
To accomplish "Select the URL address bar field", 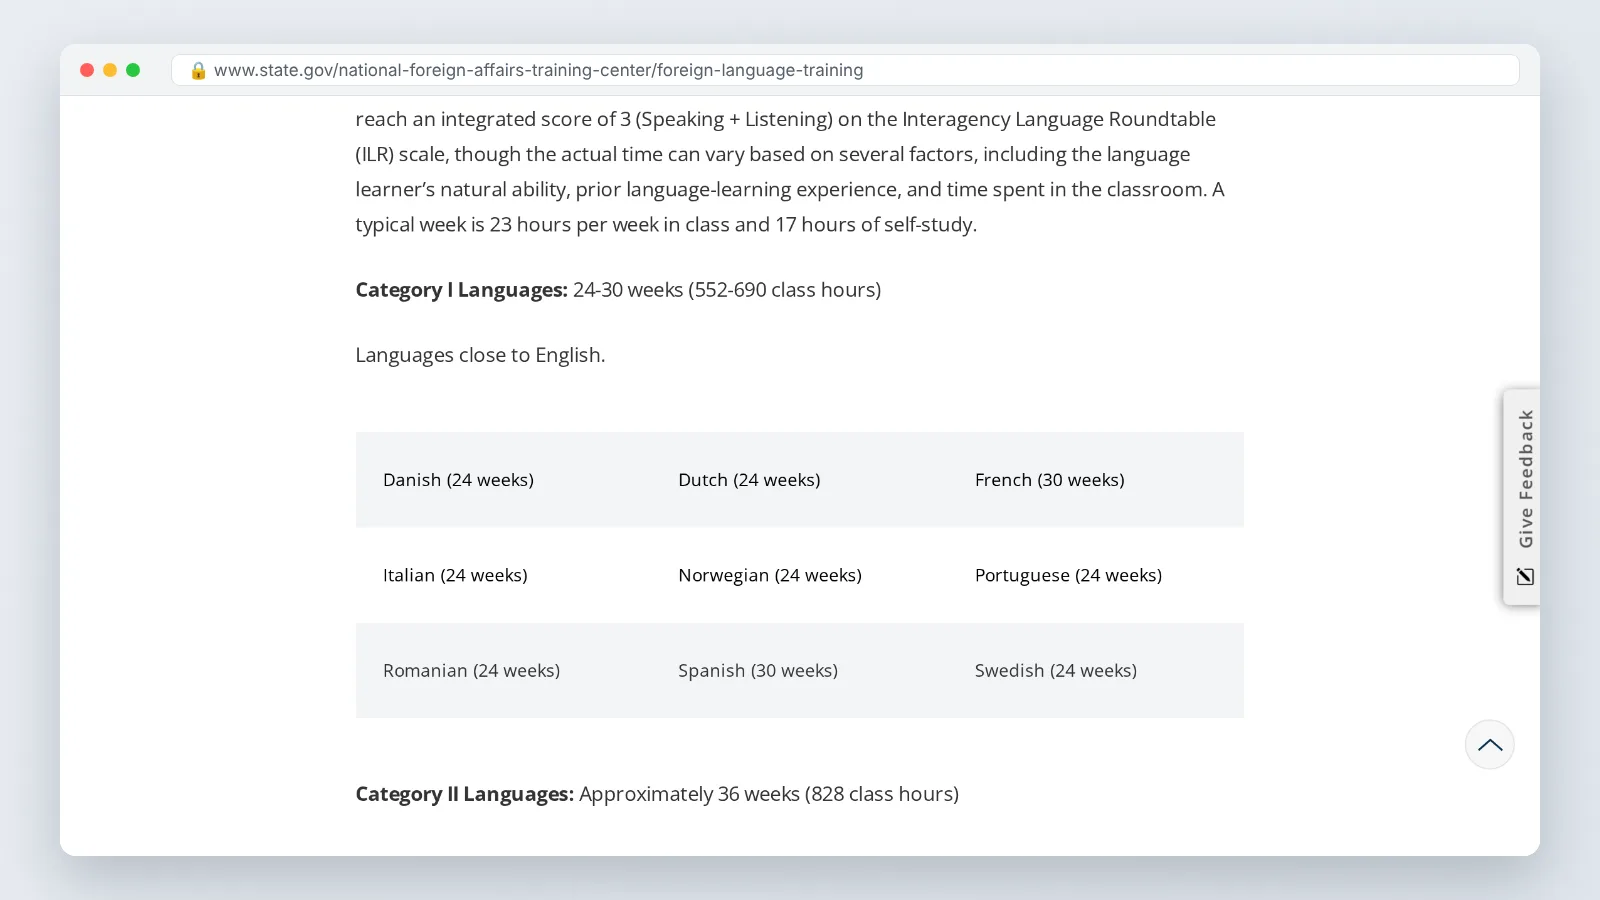I will coord(845,70).
